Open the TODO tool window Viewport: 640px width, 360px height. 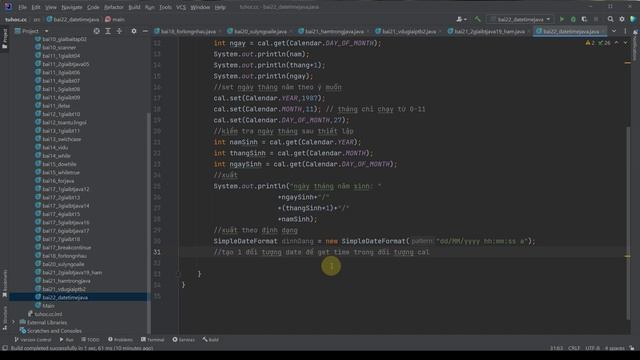[90, 340]
